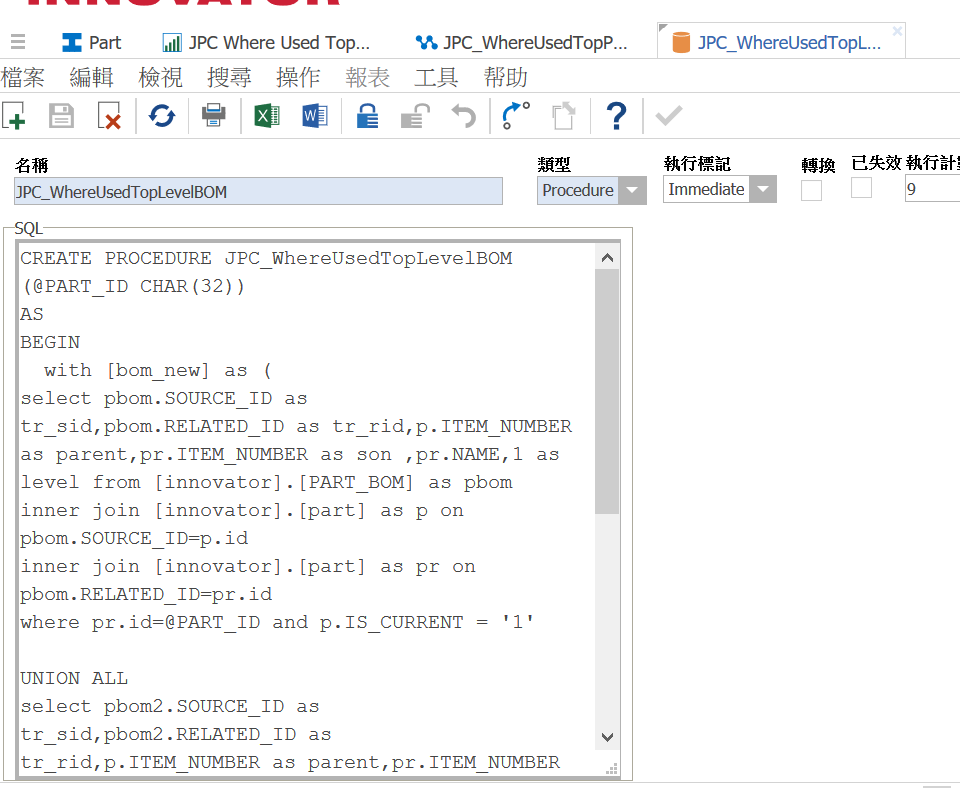The image size is (960, 802).
Task: Open the 搜尋 menu
Action: tap(229, 77)
